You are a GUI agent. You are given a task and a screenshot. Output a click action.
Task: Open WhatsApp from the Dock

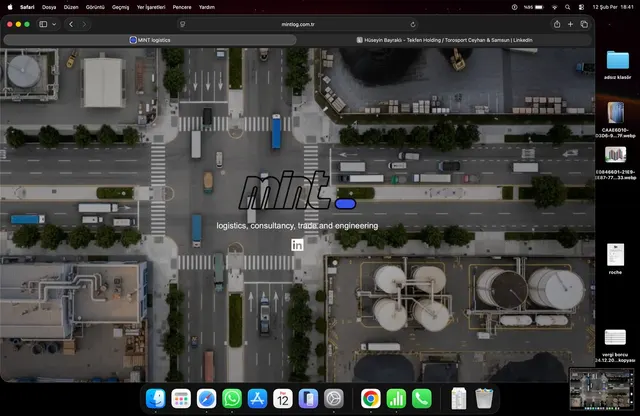tap(232, 398)
